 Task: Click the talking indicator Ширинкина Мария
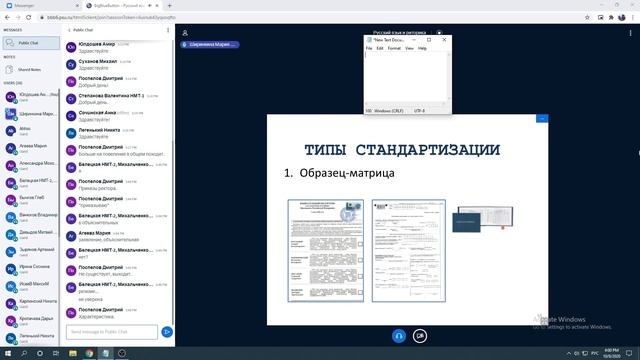(x=210, y=44)
